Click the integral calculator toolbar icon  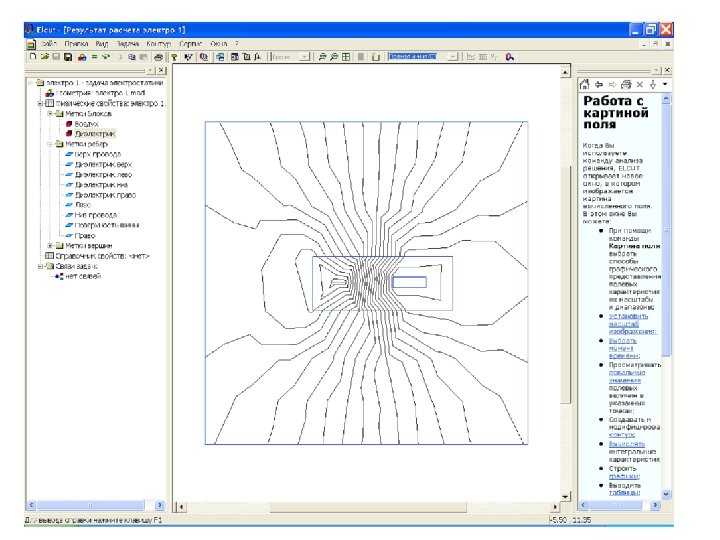click(x=258, y=57)
